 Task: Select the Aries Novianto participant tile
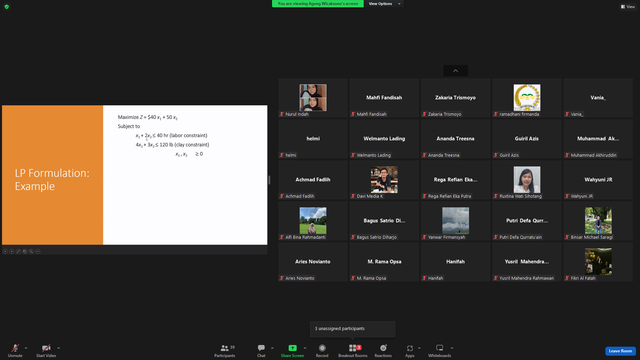[x=313, y=262]
